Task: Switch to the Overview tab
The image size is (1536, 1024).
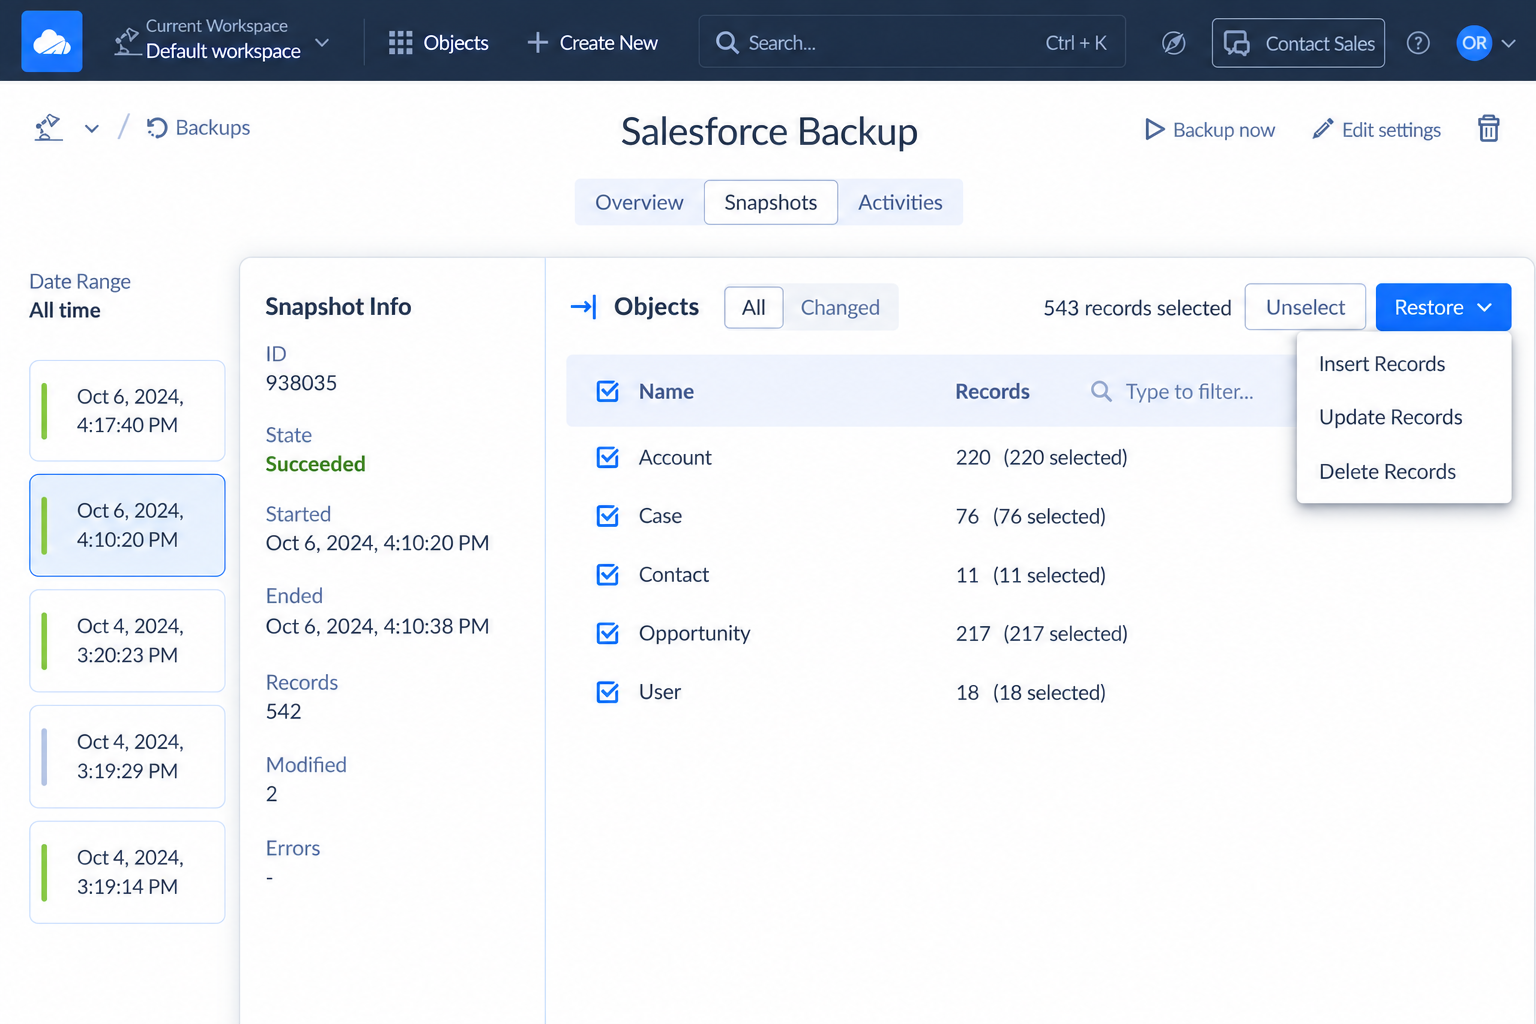Action: click(x=639, y=202)
